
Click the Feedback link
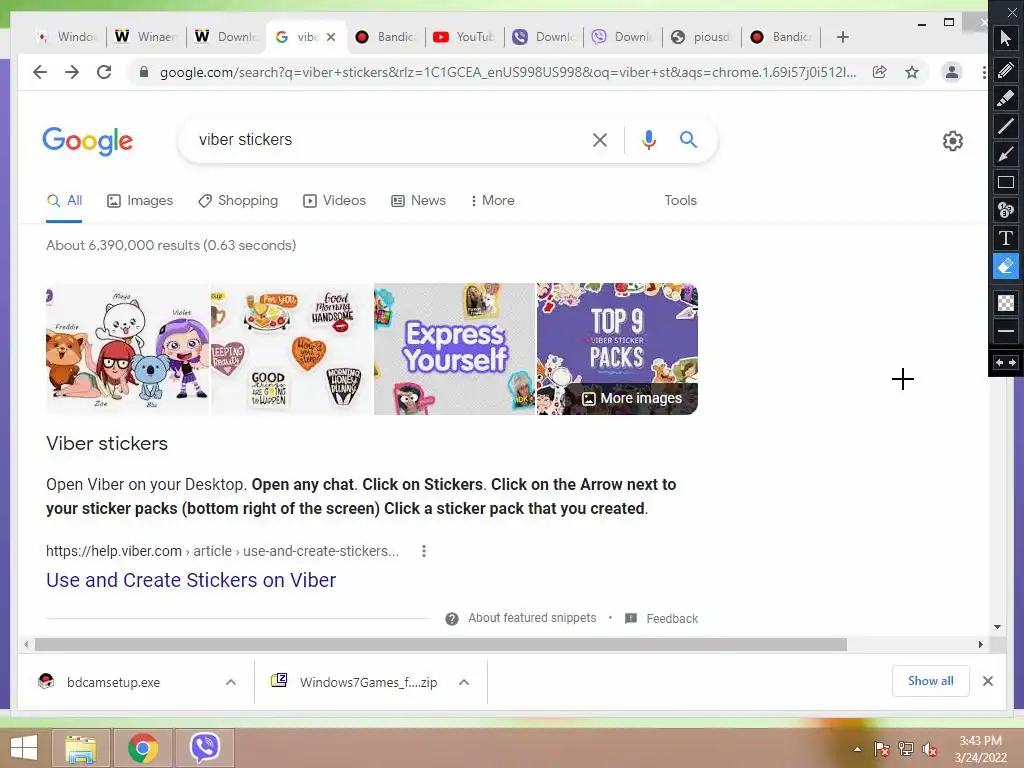tap(671, 618)
